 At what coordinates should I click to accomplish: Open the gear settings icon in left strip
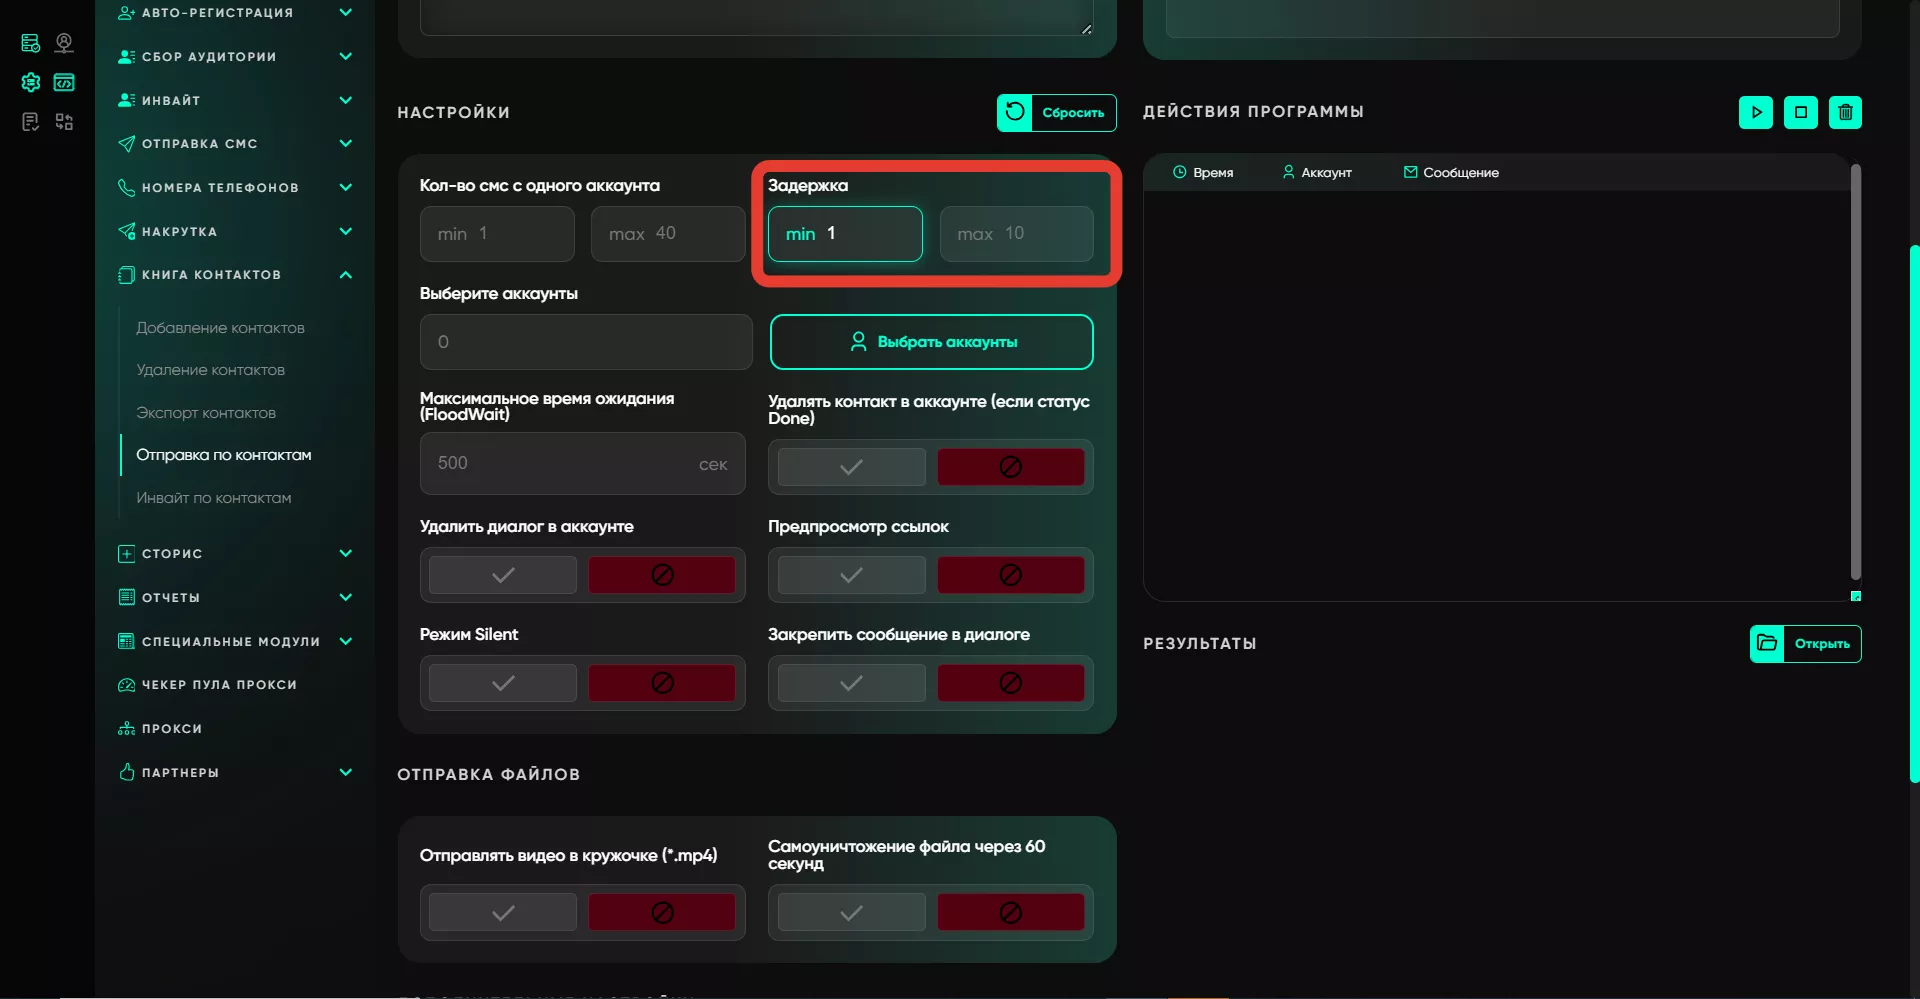pos(31,82)
